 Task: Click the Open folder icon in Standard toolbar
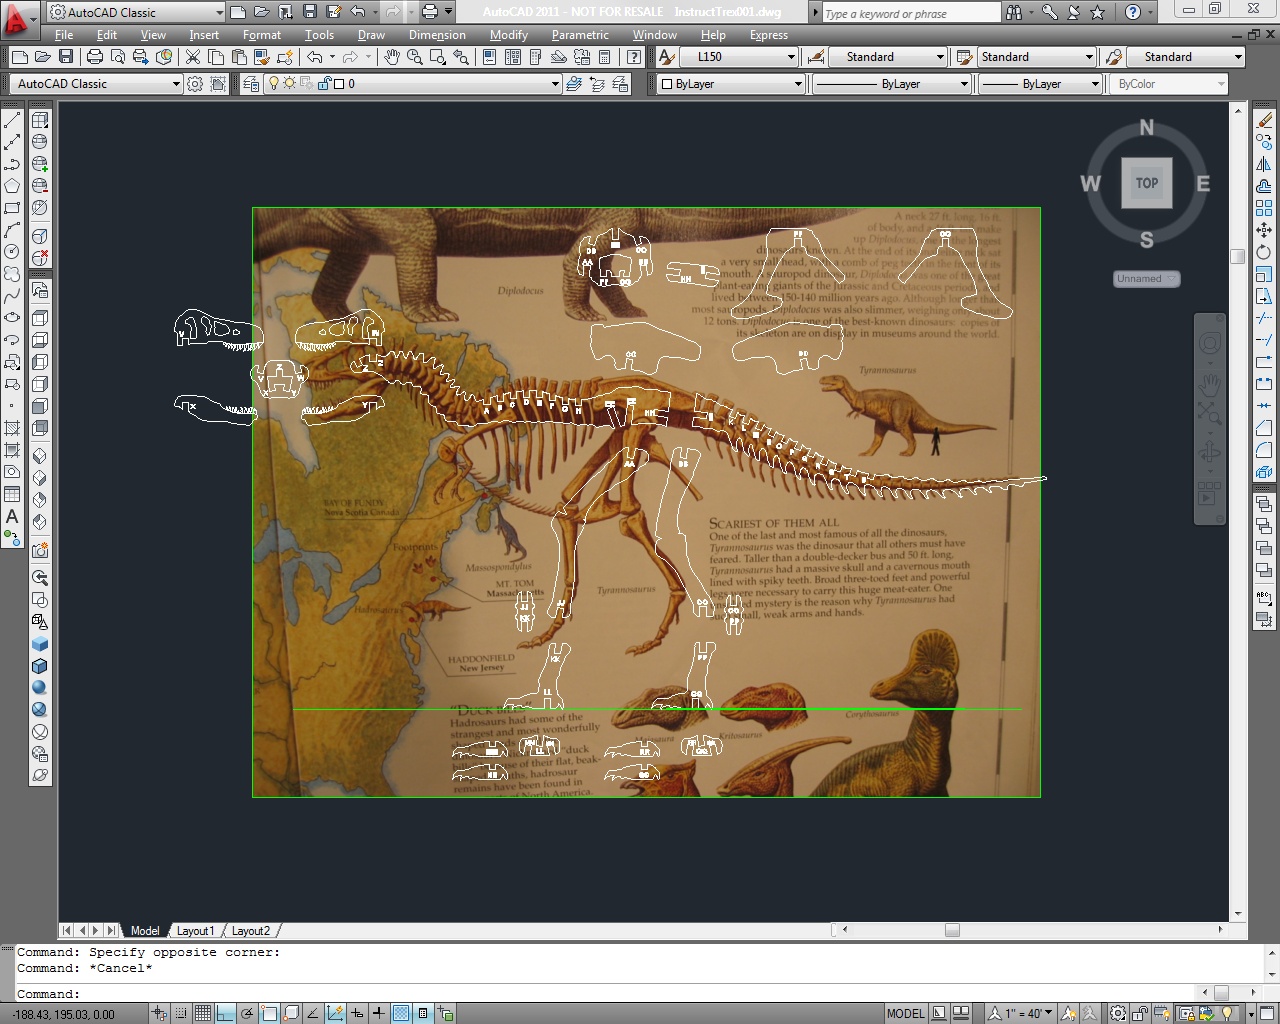click(x=43, y=57)
